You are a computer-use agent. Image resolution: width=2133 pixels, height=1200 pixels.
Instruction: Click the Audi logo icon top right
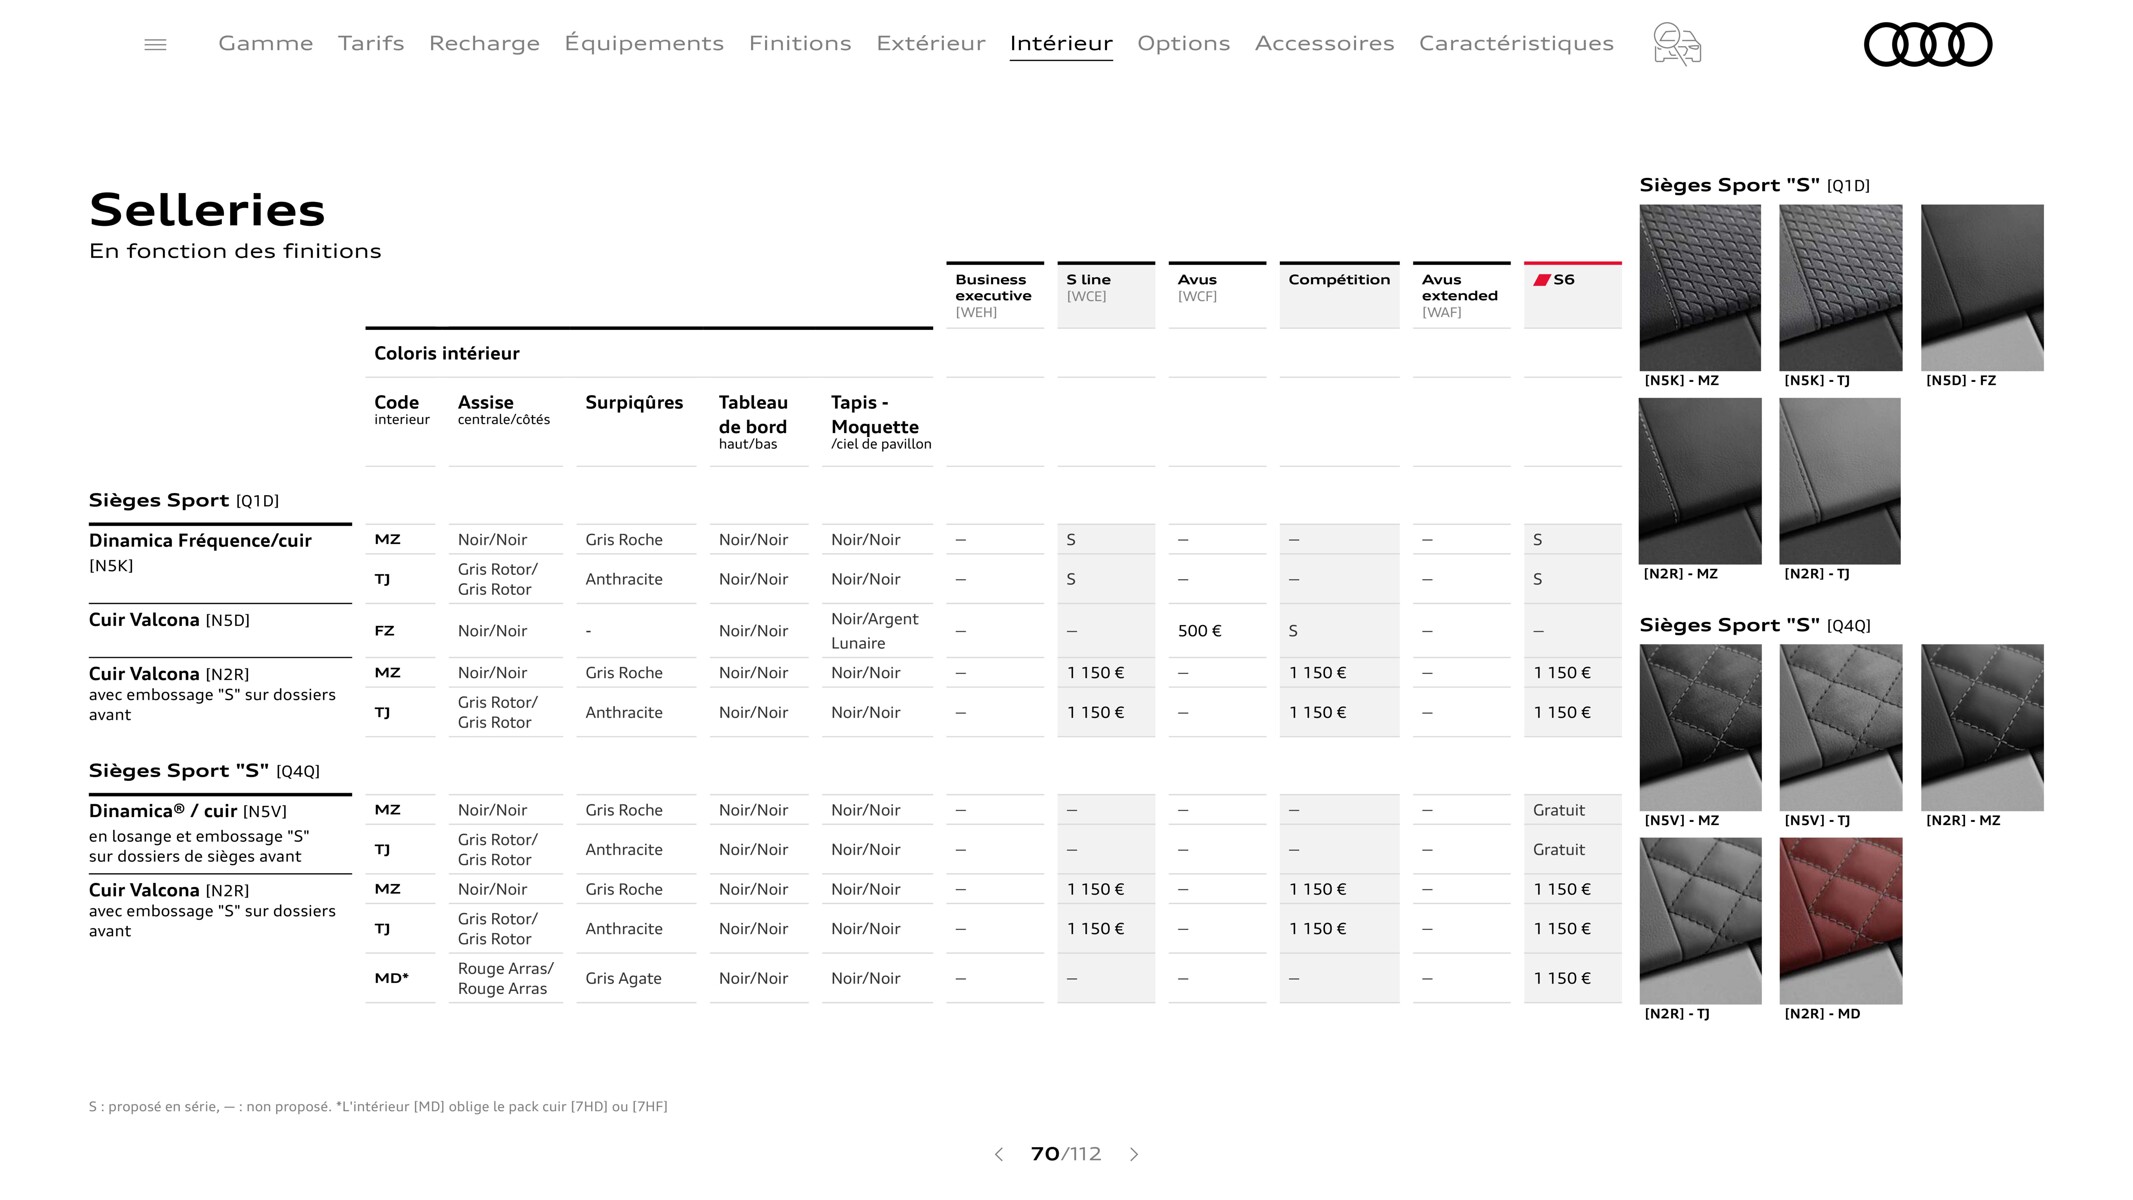pos(1928,42)
